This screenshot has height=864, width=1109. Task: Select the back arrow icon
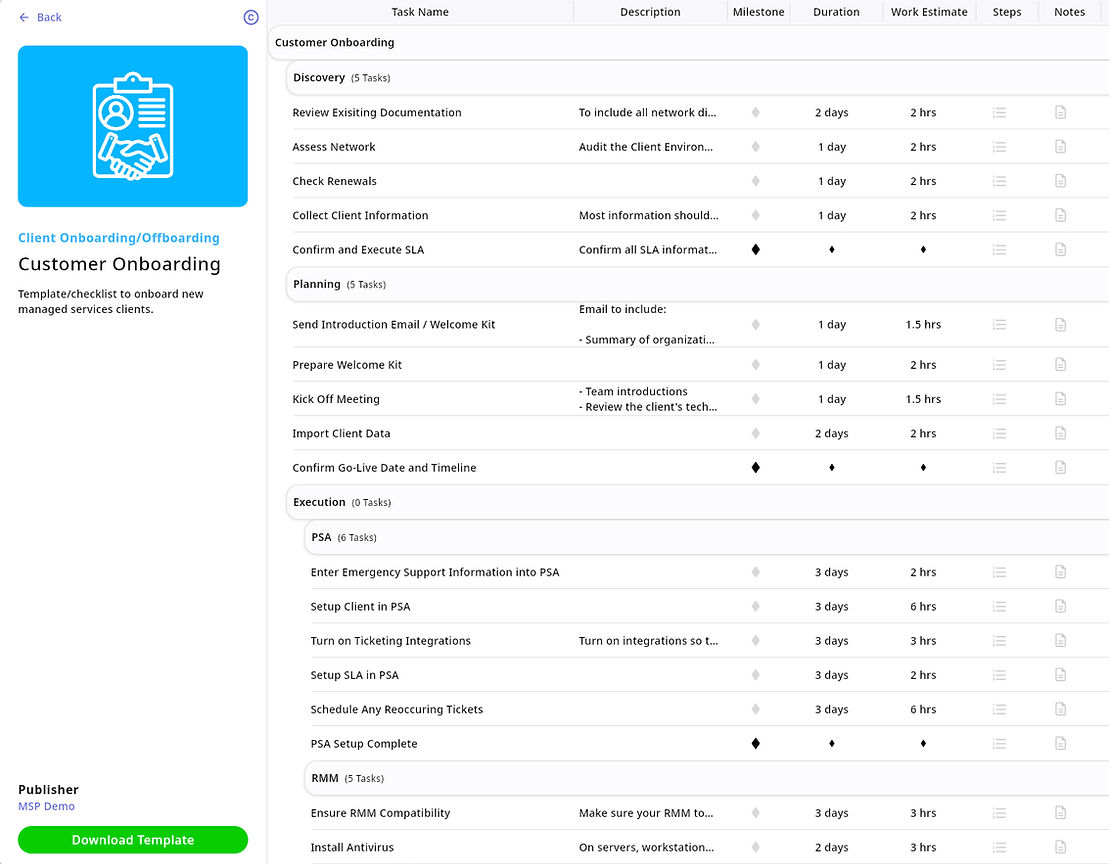tap(22, 17)
